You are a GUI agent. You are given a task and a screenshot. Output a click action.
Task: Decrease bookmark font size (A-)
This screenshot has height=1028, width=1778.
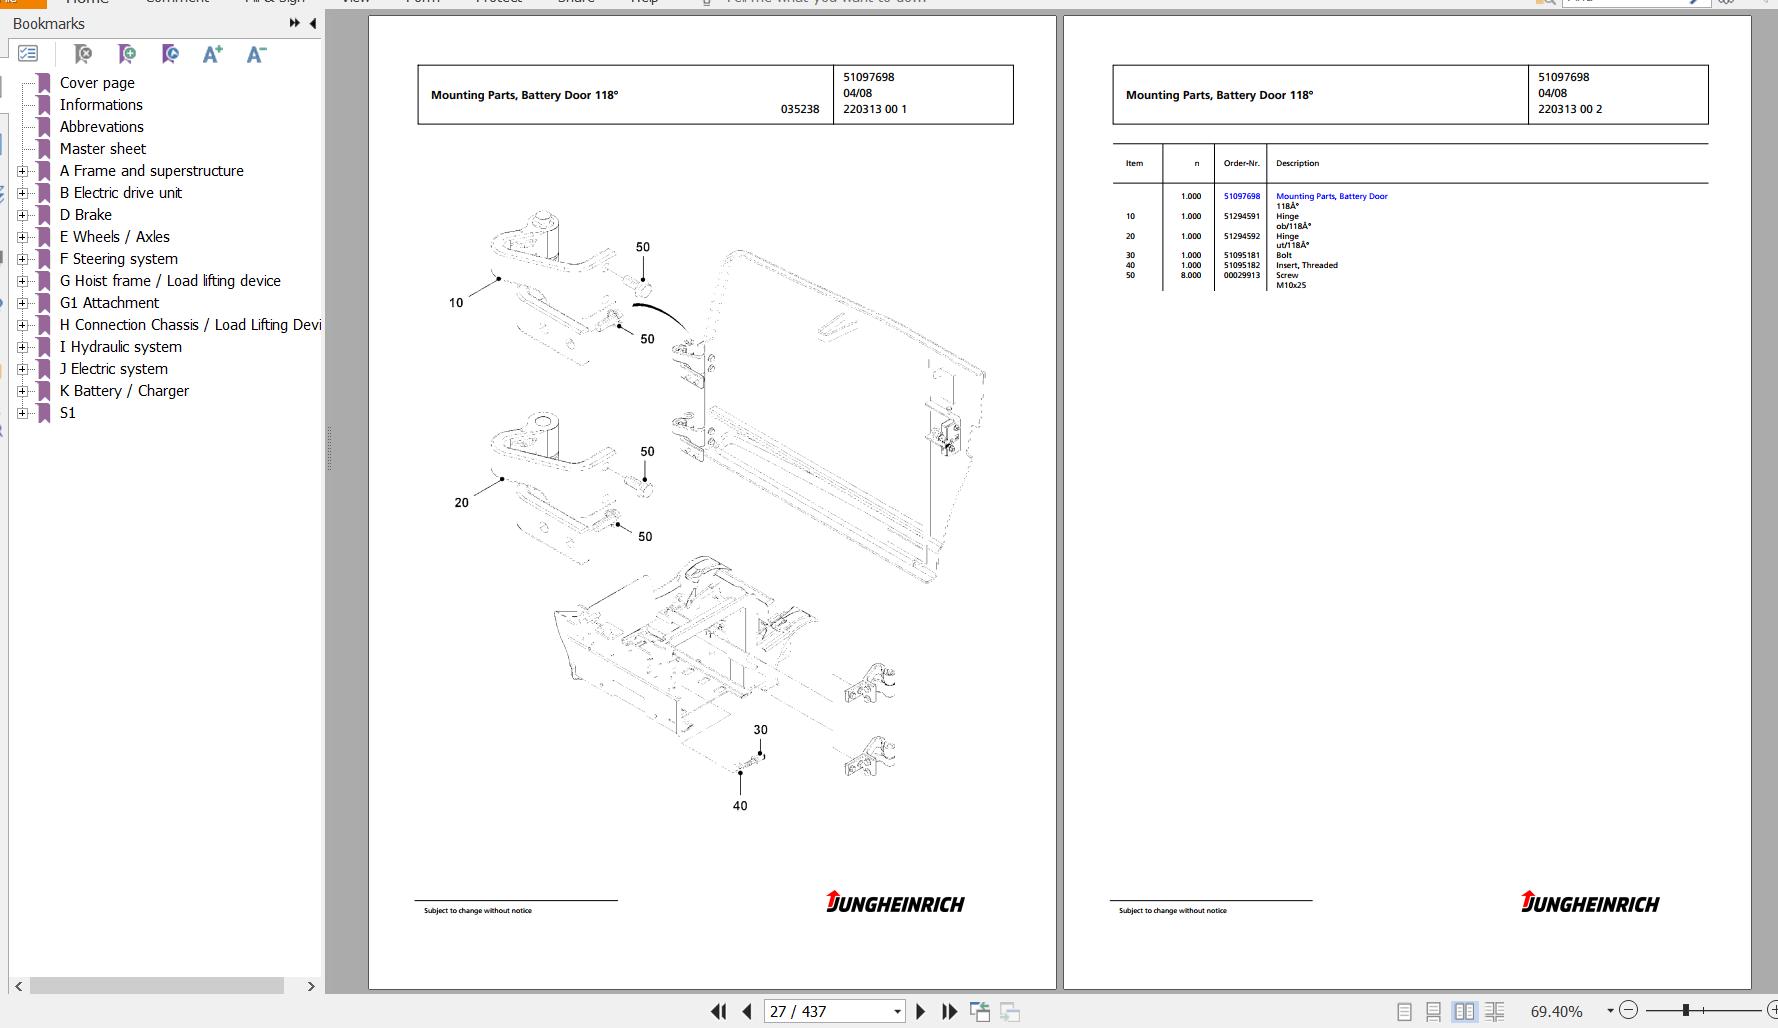point(256,54)
